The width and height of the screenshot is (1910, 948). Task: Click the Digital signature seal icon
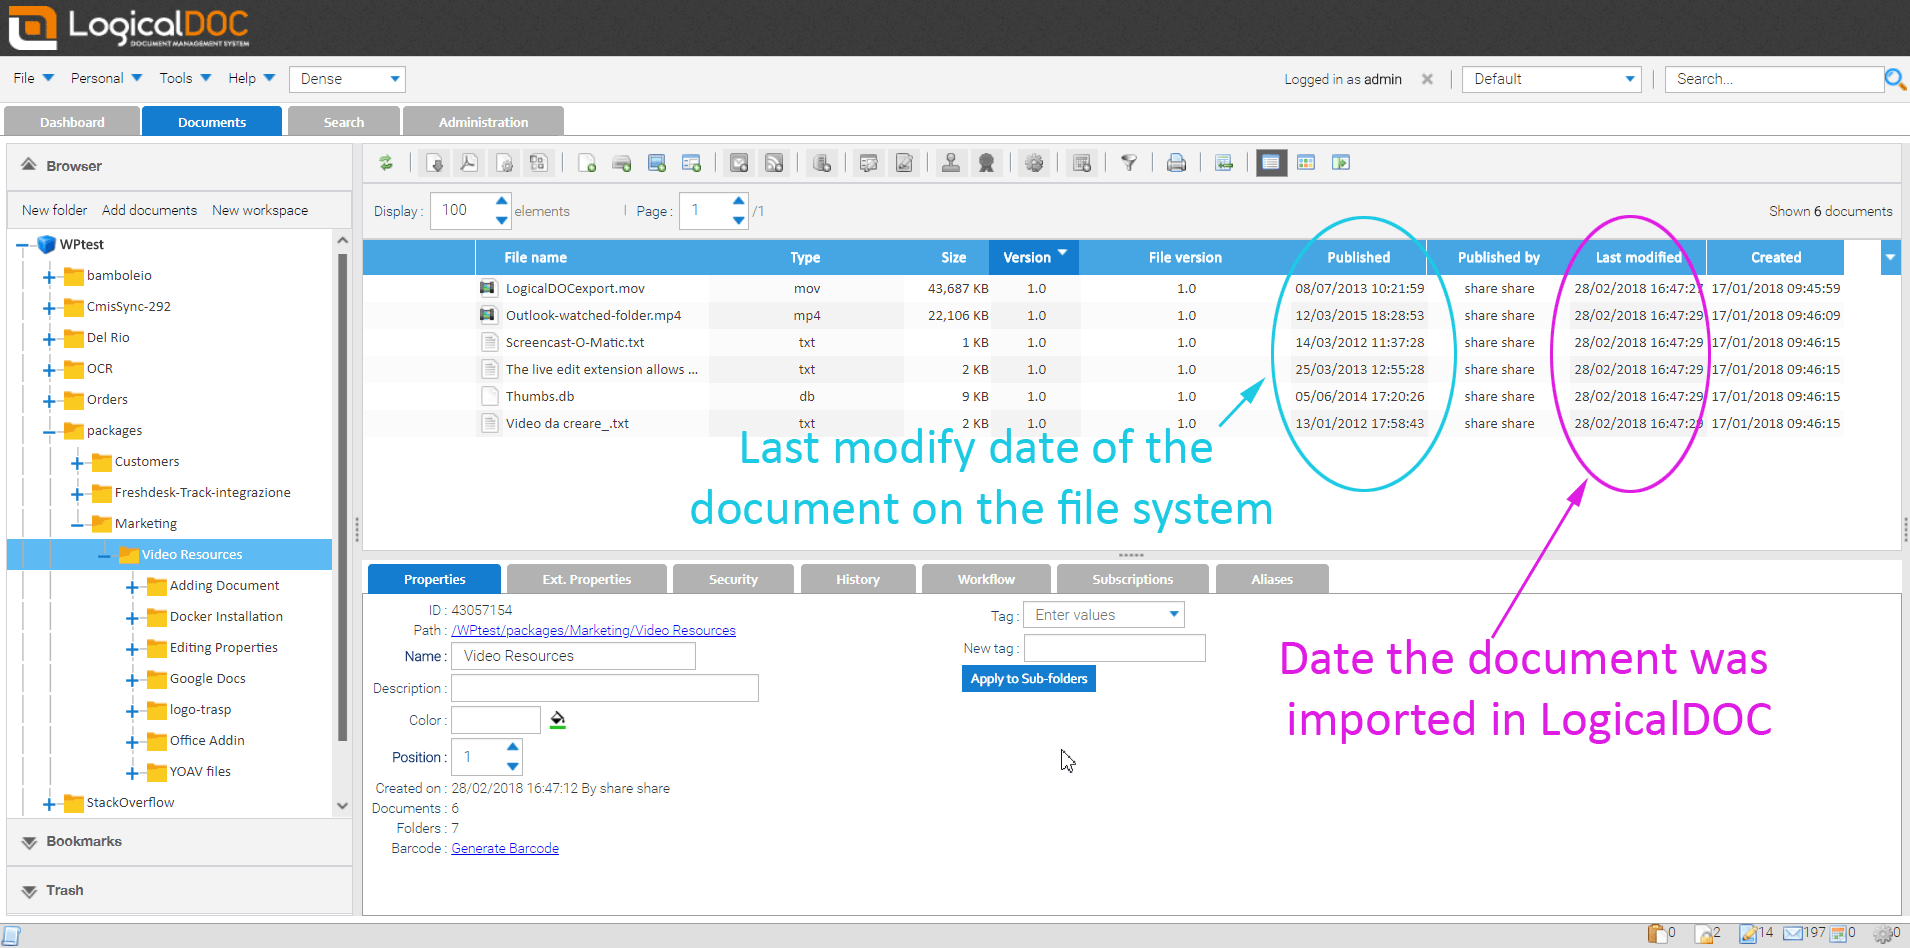(x=986, y=163)
